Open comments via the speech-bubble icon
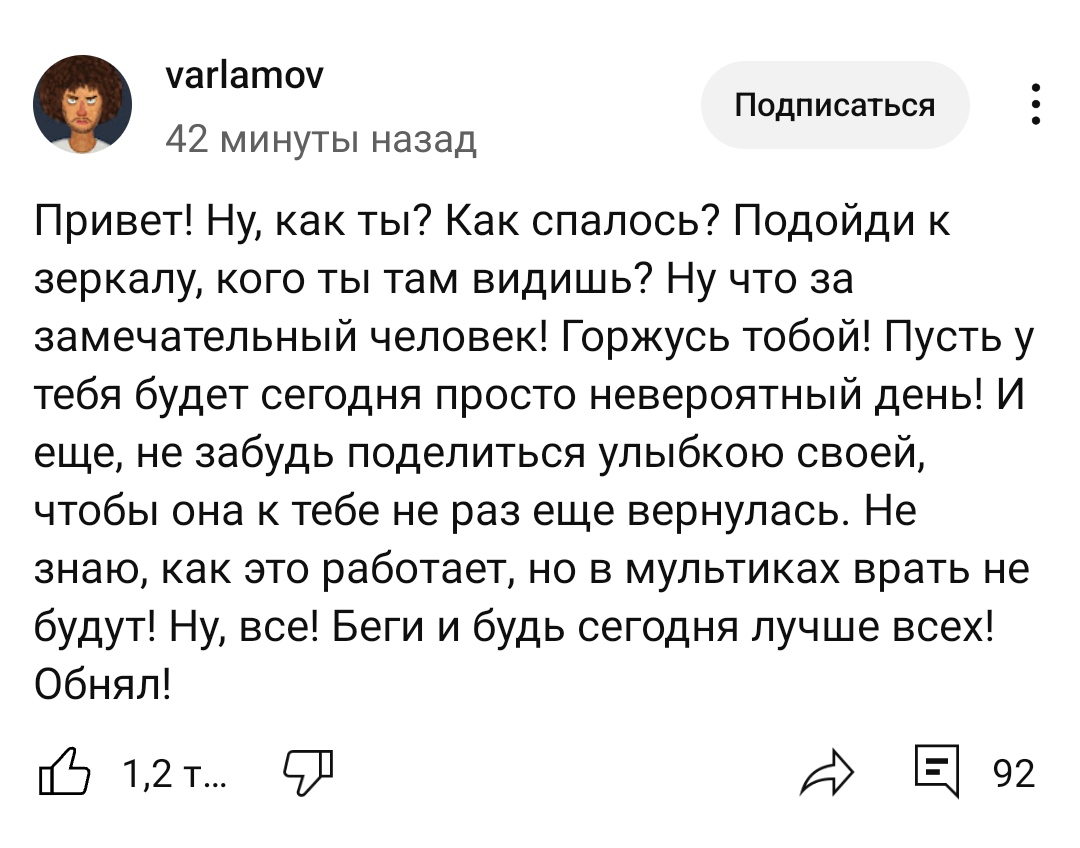The image size is (1080, 848). pos(937,771)
